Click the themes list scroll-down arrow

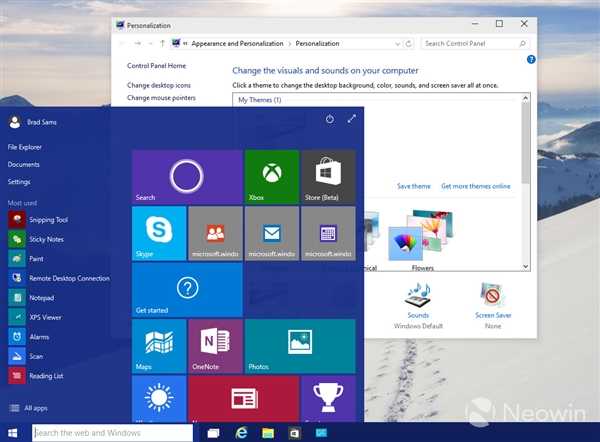(526, 266)
